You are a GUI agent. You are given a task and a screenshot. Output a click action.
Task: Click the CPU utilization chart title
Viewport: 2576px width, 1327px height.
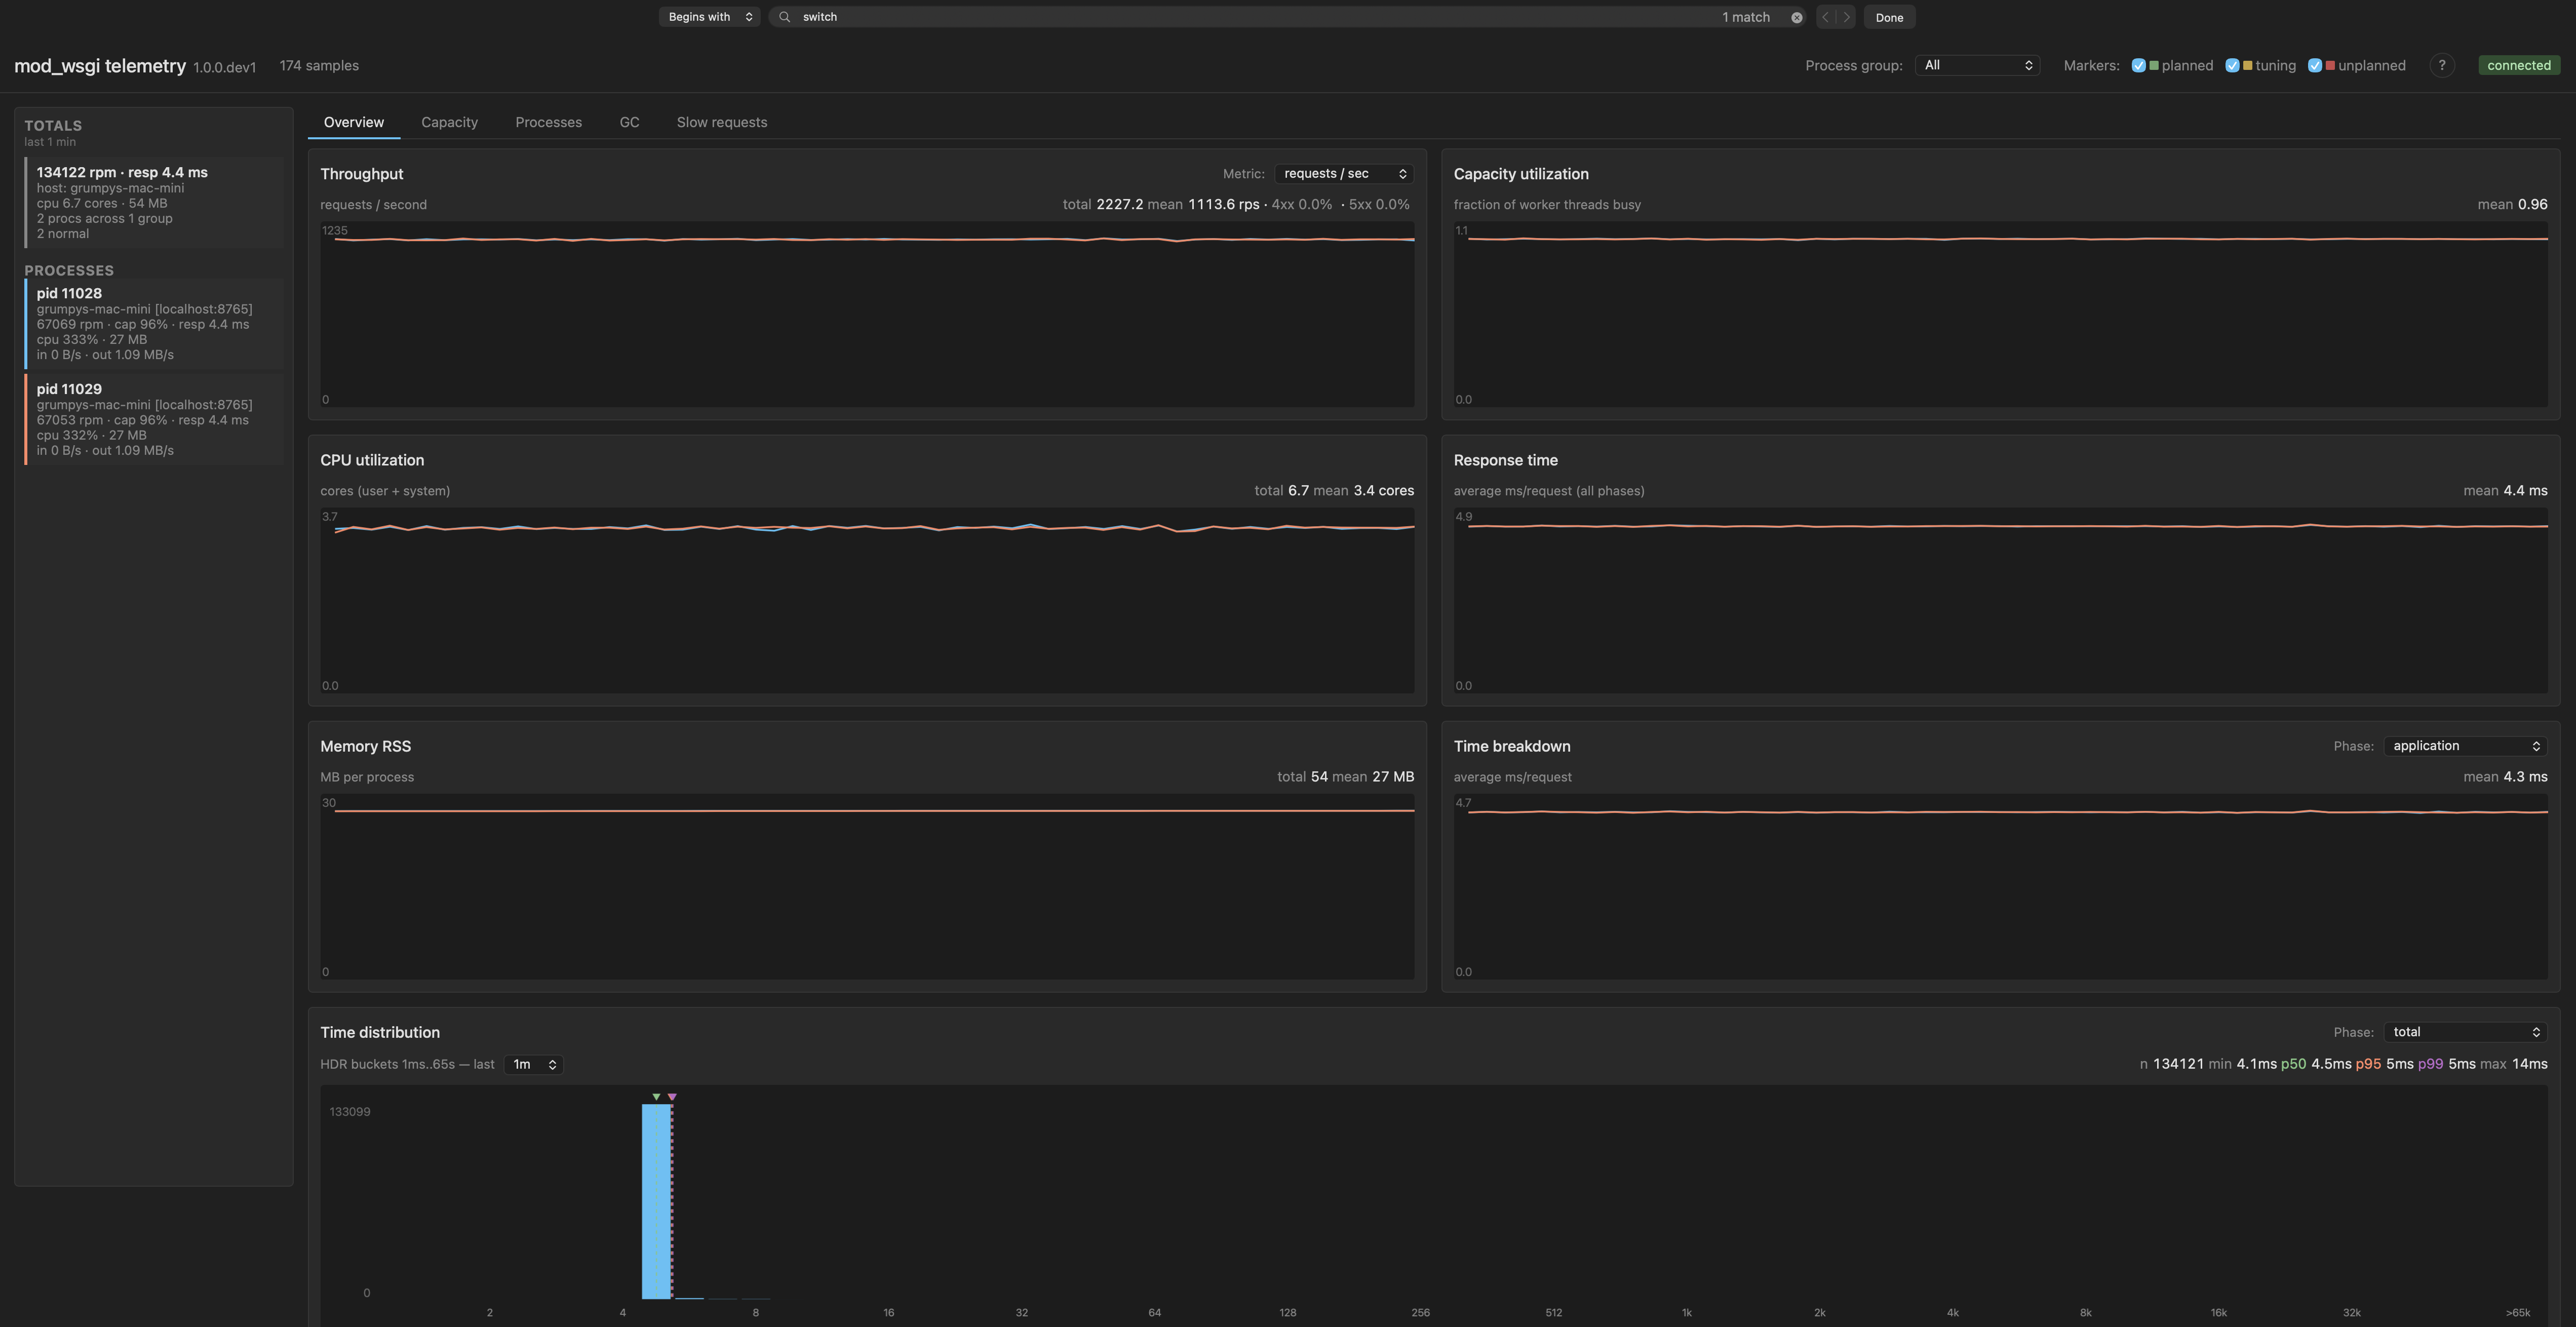coord(372,460)
